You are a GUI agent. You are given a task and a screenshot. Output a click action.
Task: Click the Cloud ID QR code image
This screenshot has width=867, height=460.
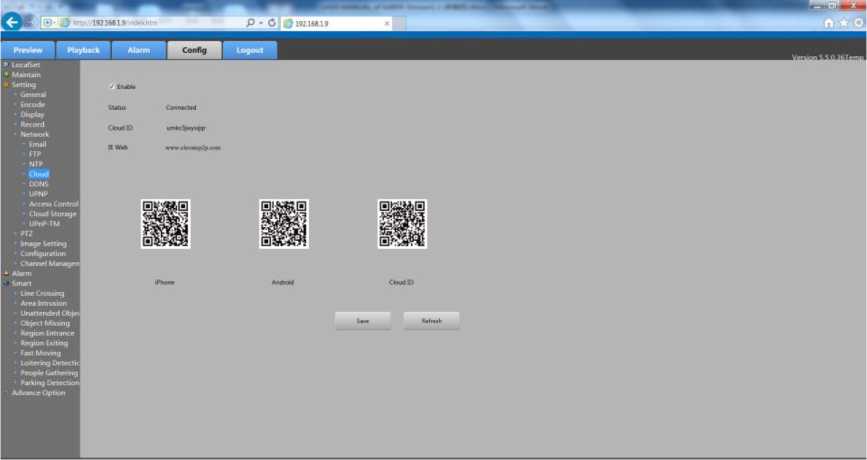pyautogui.click(x=402, y=224)
